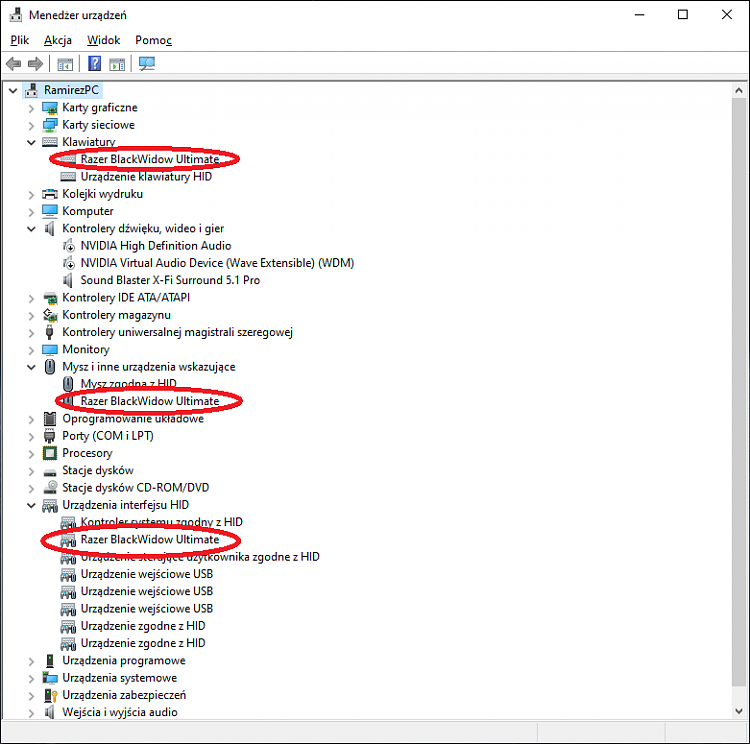Select Kontroler systemu zgodny z HID
Image resolution: width=750 pixels, height=744 pixels.
[162, 522]
